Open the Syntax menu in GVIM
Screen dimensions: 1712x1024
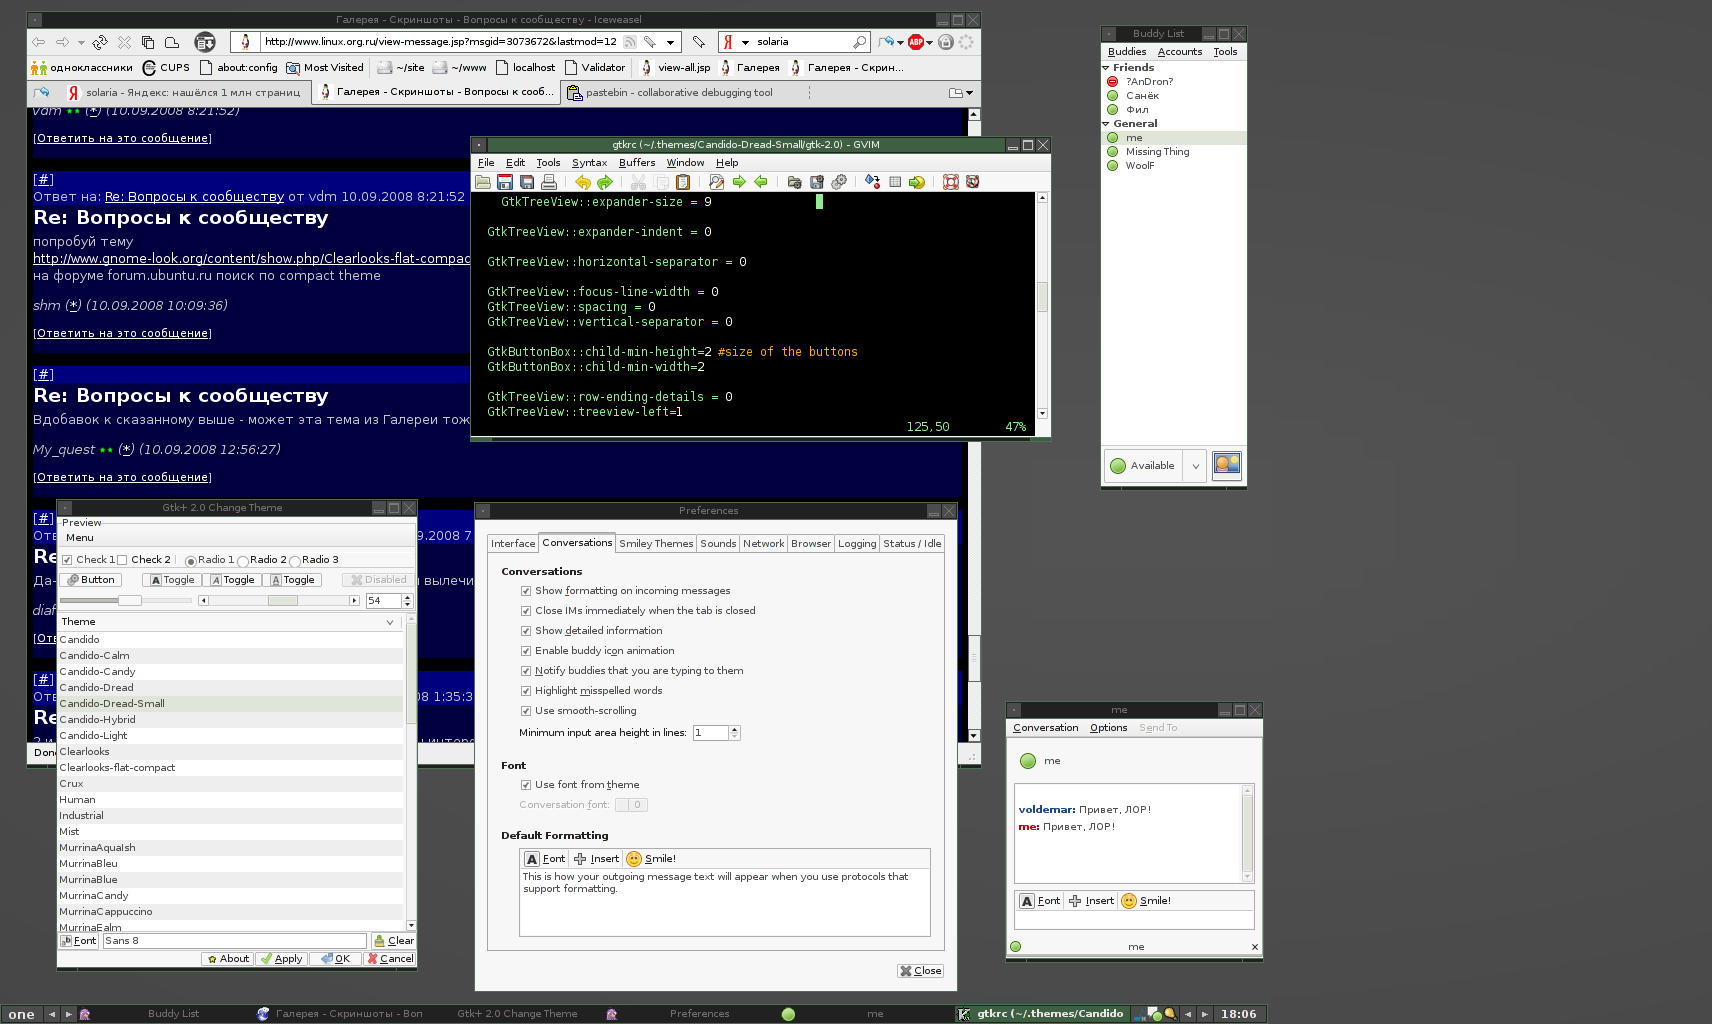(589, 163)
